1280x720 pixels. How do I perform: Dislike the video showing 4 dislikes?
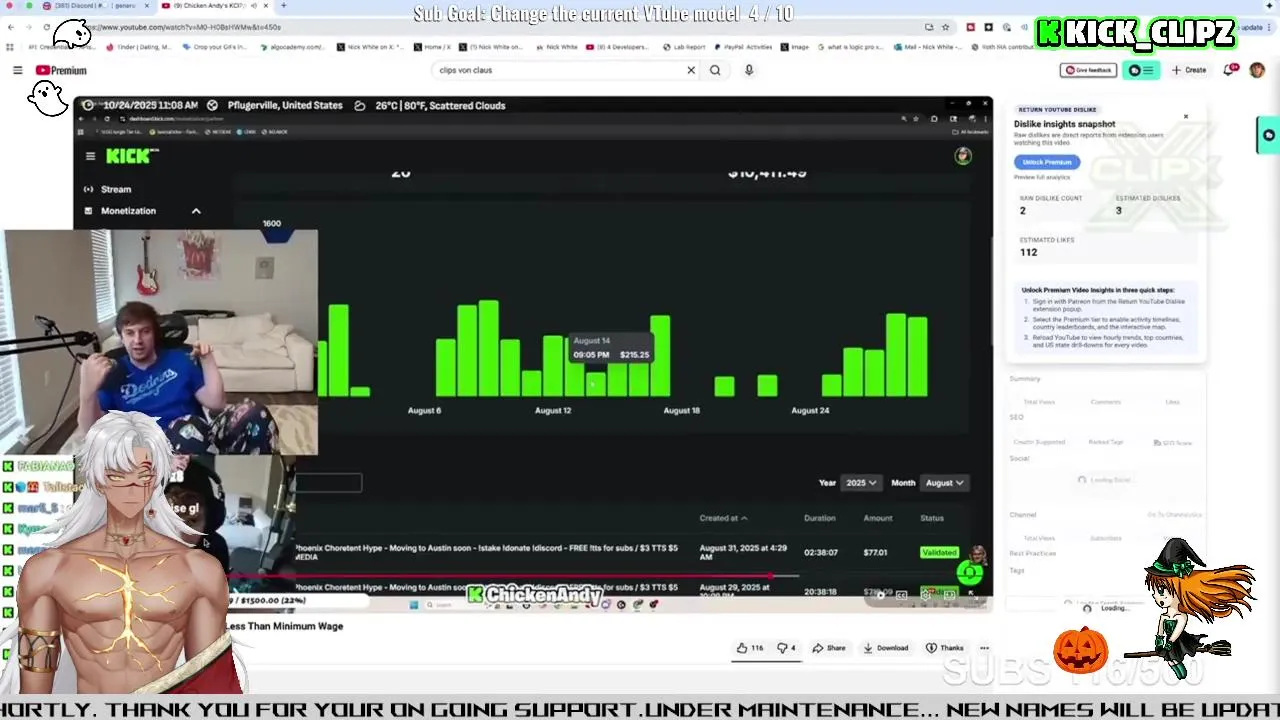click(787, 648)
